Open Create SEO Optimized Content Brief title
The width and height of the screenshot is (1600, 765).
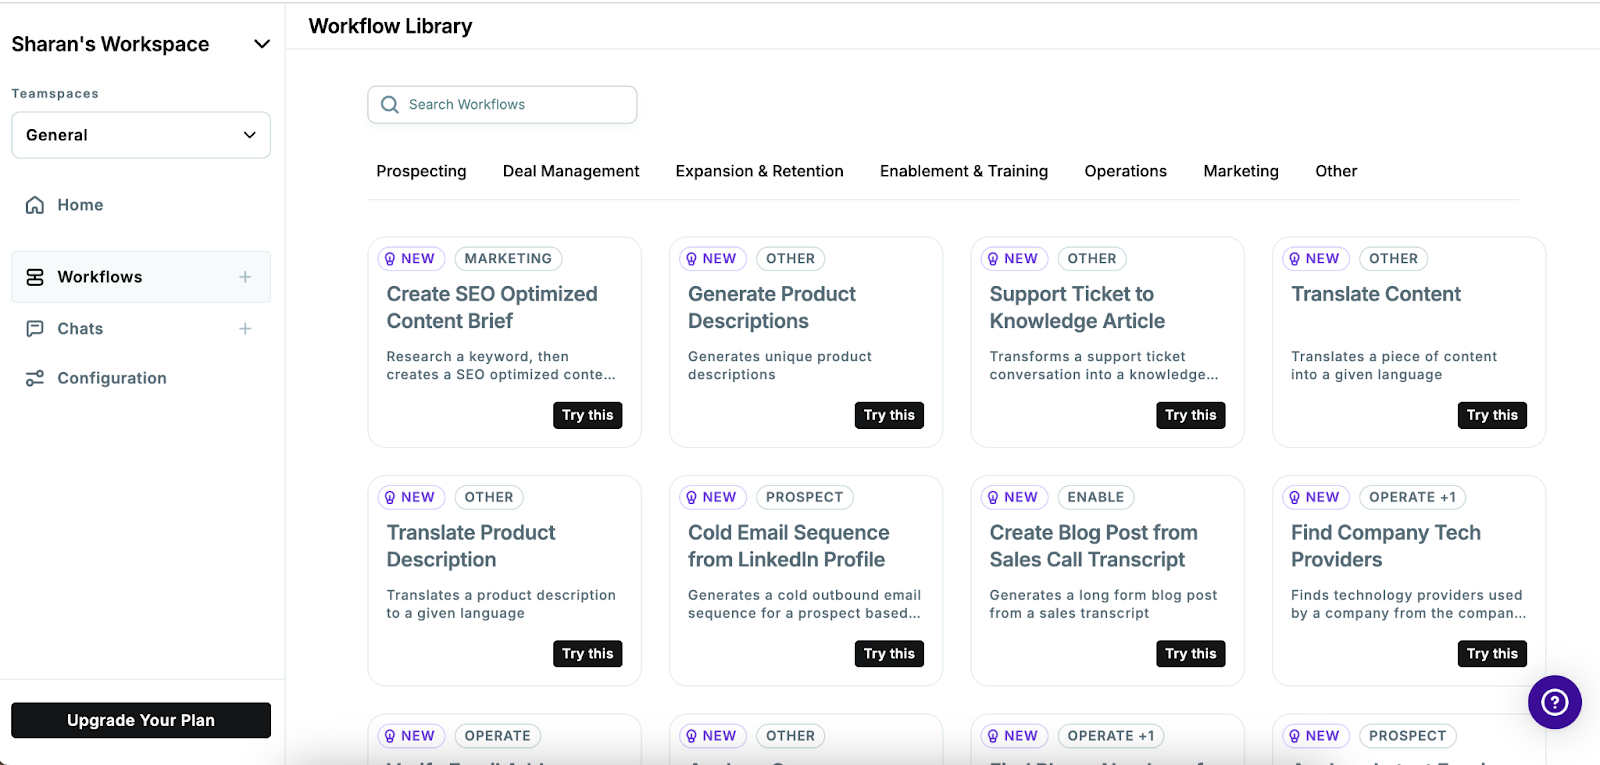[492, 307]
